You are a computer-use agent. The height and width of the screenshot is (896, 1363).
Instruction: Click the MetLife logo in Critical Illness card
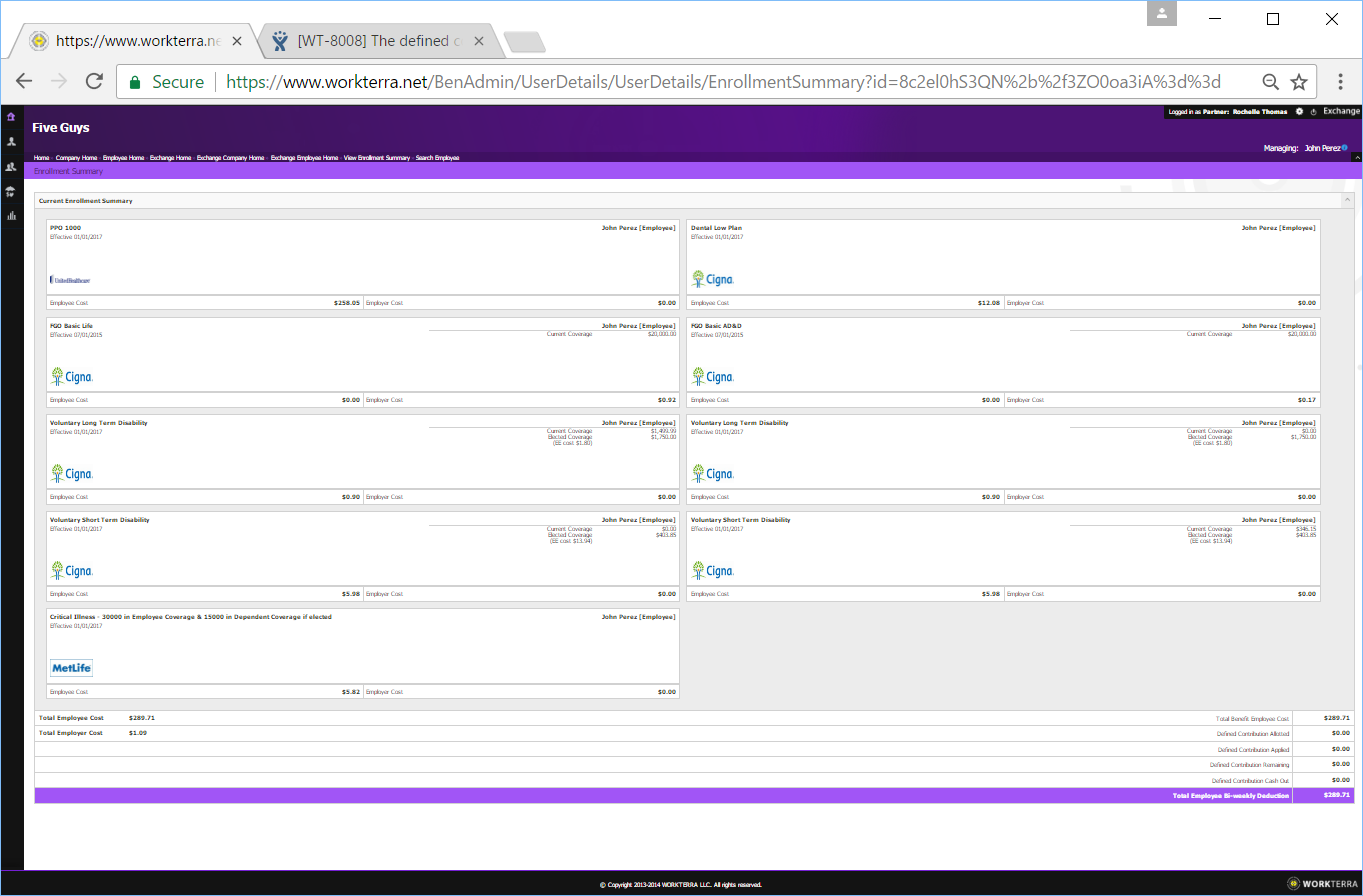pos(71,667)
